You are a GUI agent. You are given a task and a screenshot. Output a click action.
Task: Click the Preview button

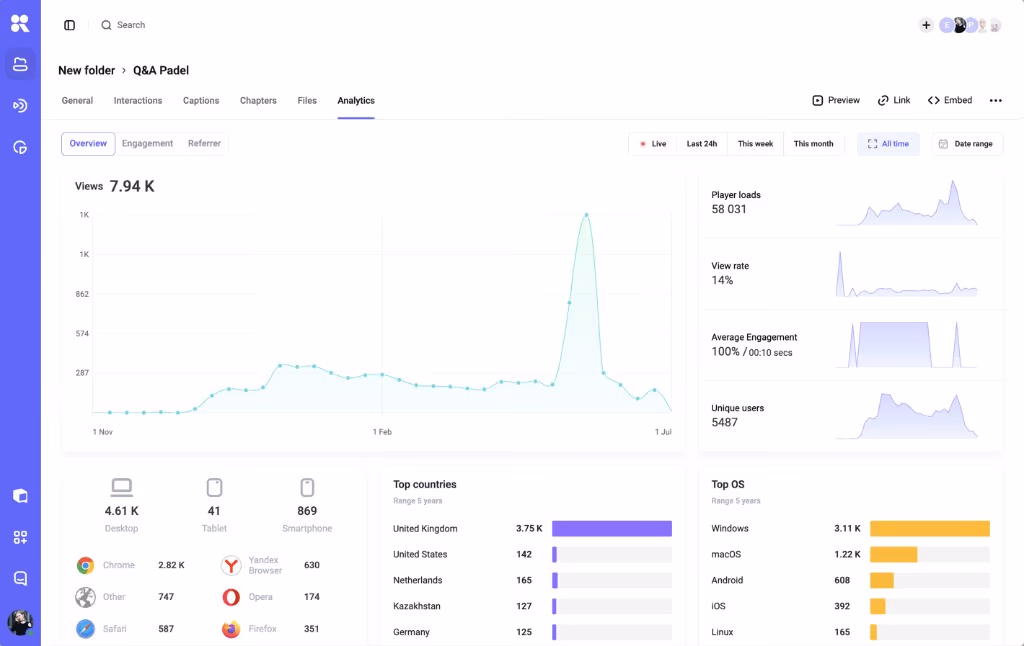coord(836,100)
